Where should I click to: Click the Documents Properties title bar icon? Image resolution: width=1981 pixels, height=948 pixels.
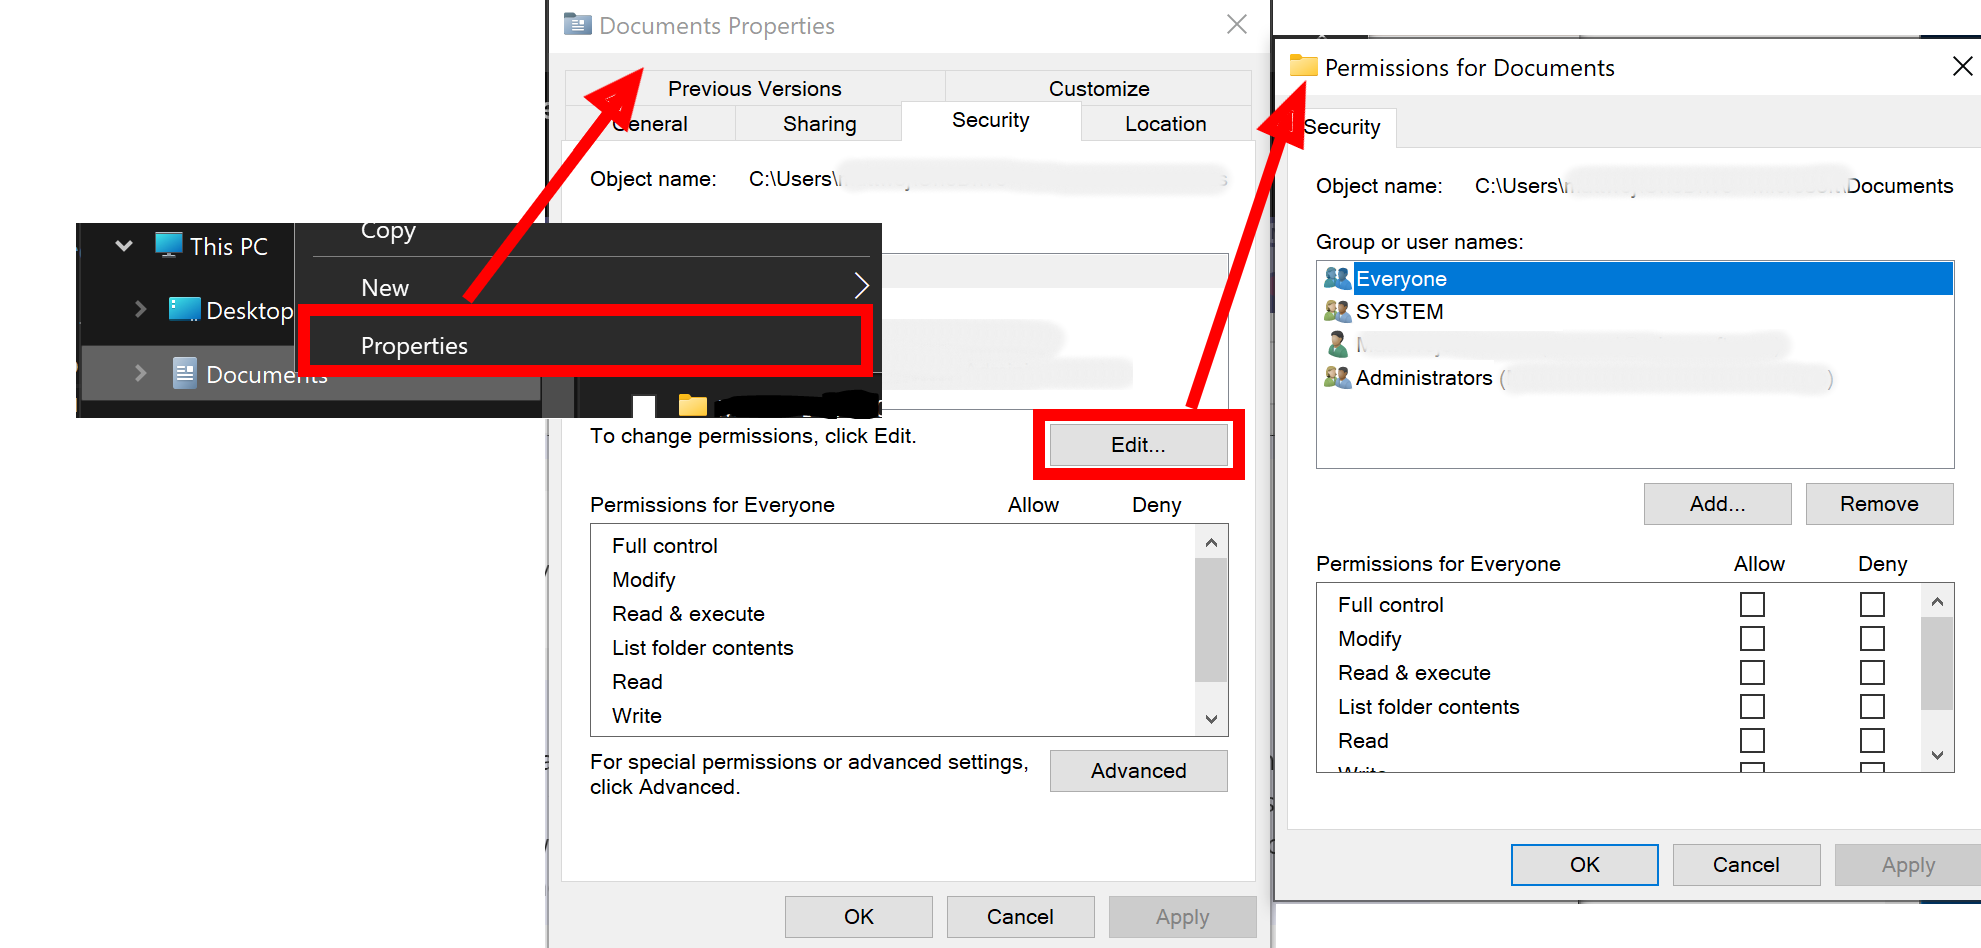point(576,24)
